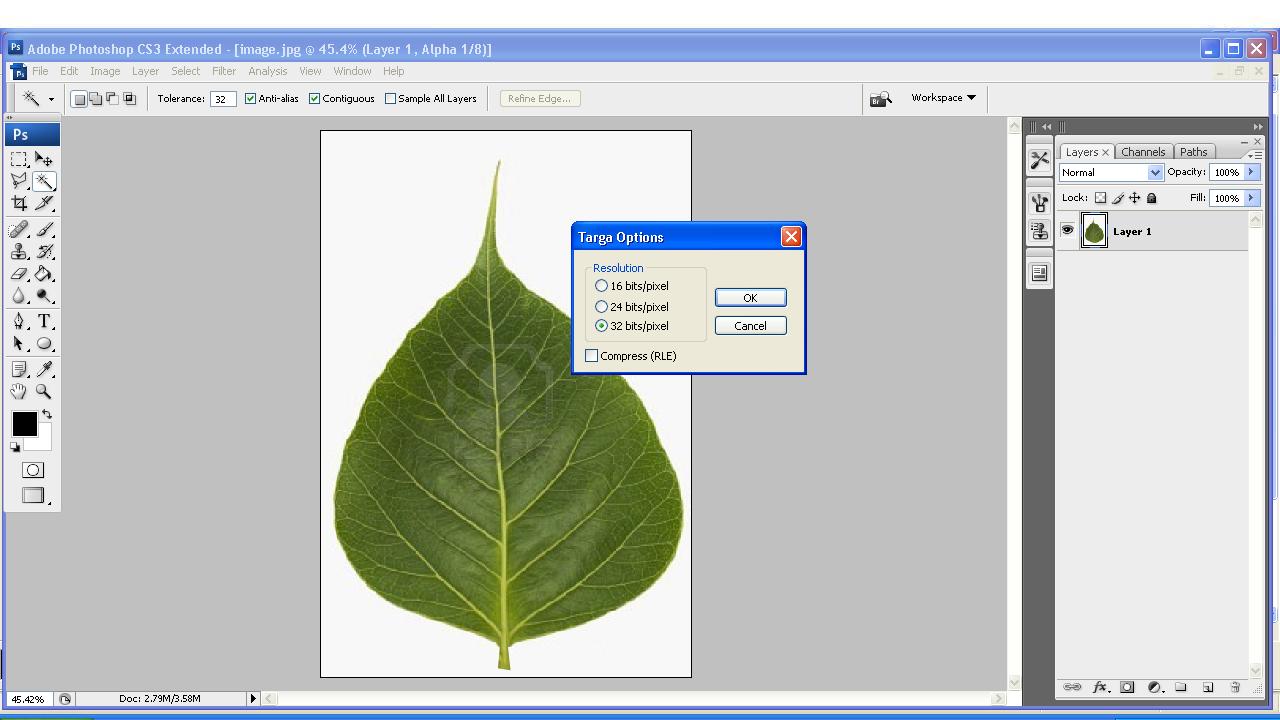Click the delete layer trash icon
The height and width of the screenshot is (720, 1280).
click(1235, 687)
